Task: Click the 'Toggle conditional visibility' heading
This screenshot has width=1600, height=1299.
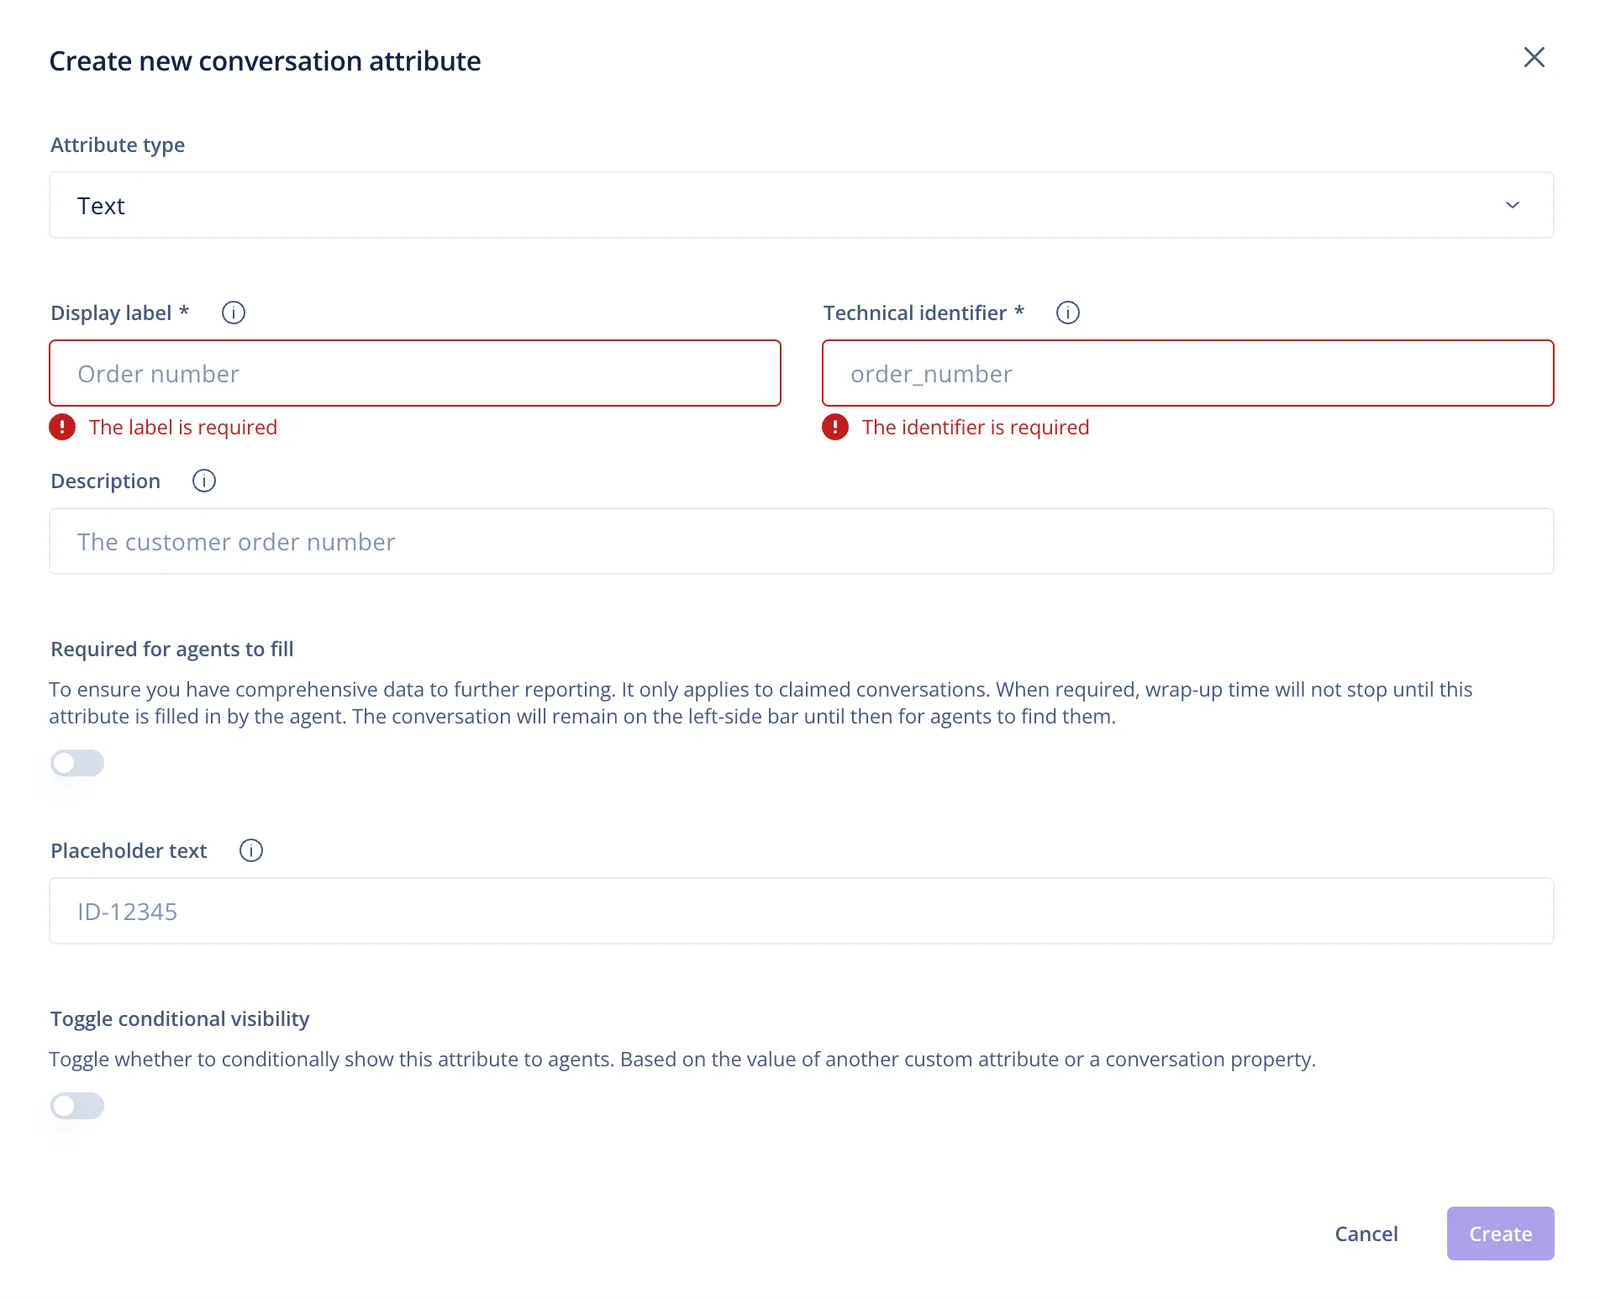Action: [x=180, y=1019]
